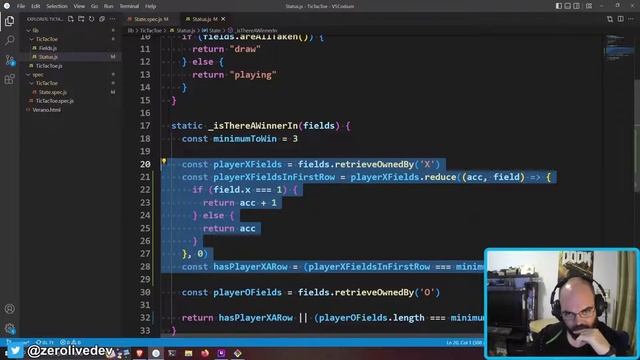Image resolution: width=640 pixels, height=360 pixels.
Task: Click source control sync status item
Action: pos(45,342)
